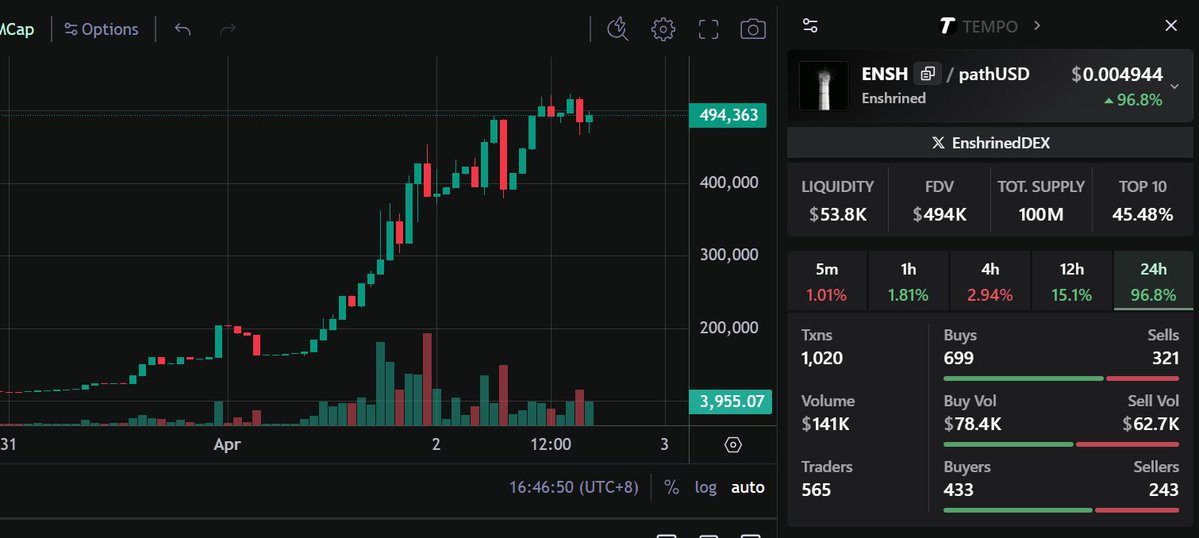This screenshot has width=1199, height=538.
Task: Open chart settings gear
Action: (x=663, y=29)
